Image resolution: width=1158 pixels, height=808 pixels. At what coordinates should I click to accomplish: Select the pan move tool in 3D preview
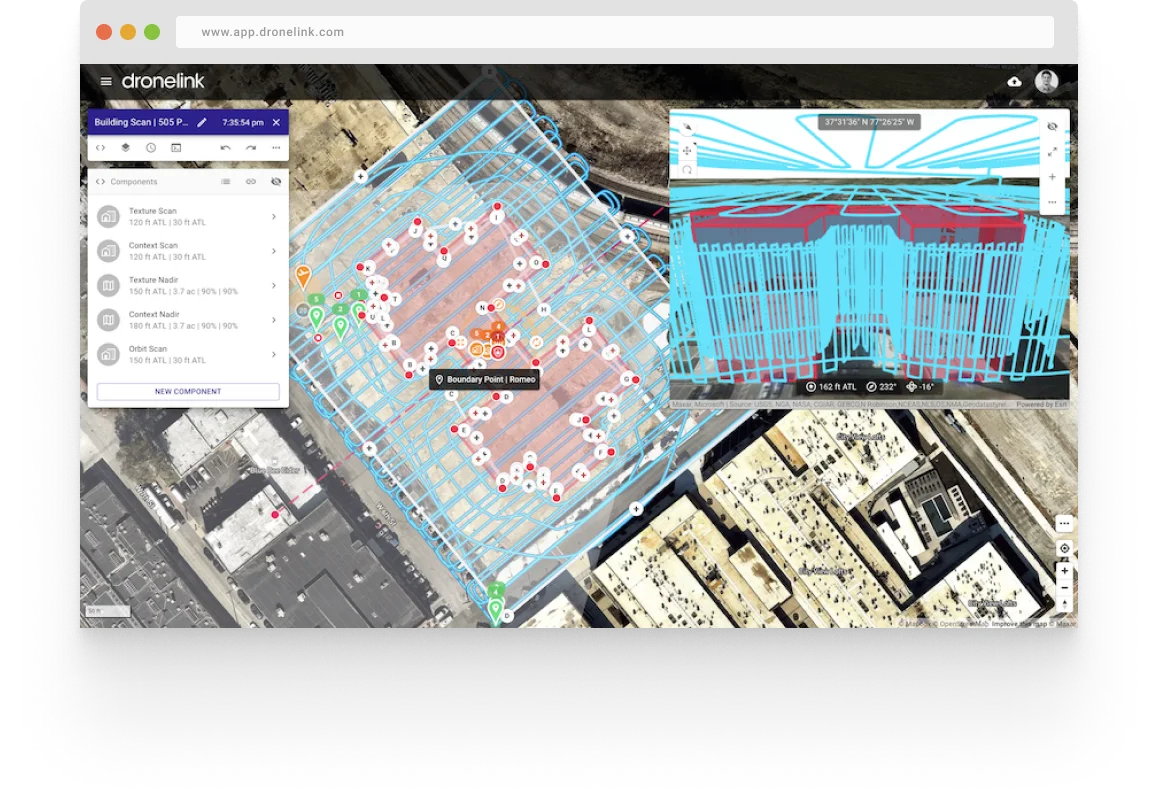tap(687, 151)
